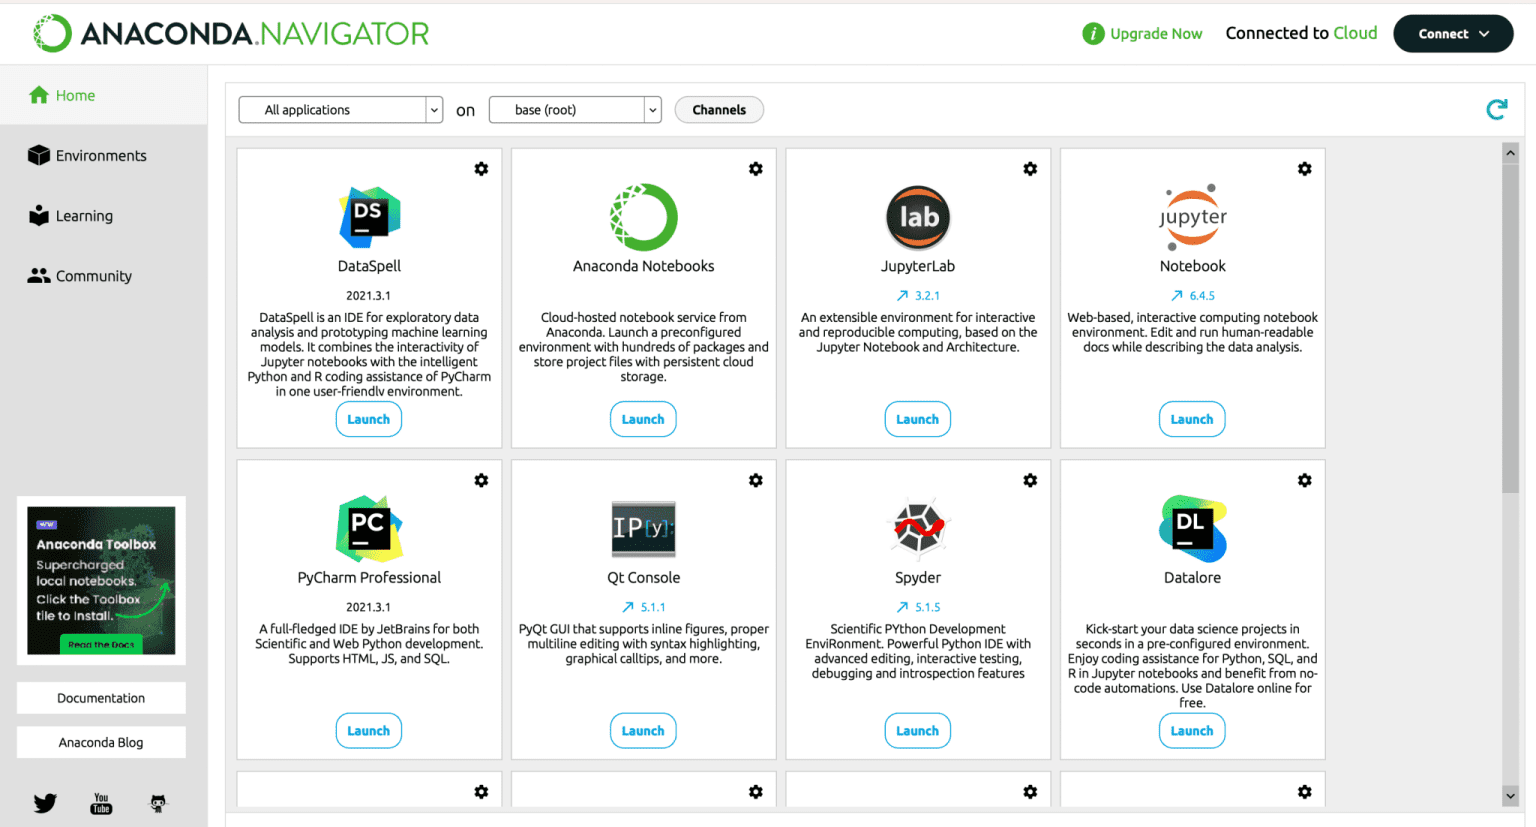Click the Datalore tile gear icon
Image resolution: width=1536 pixels, height=827 pixels.
(1304, 481)
